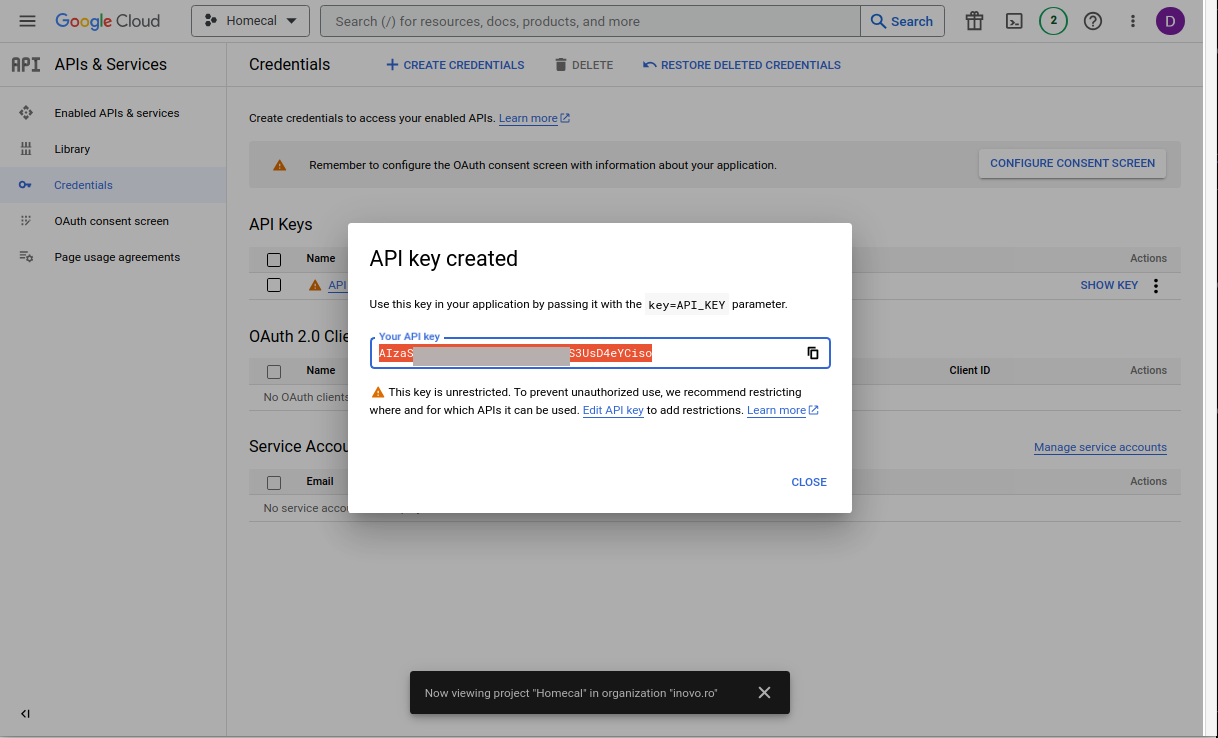1218x738 pixels.
Task: Open the account avatar "D" menu
Action: (1170, 20)
